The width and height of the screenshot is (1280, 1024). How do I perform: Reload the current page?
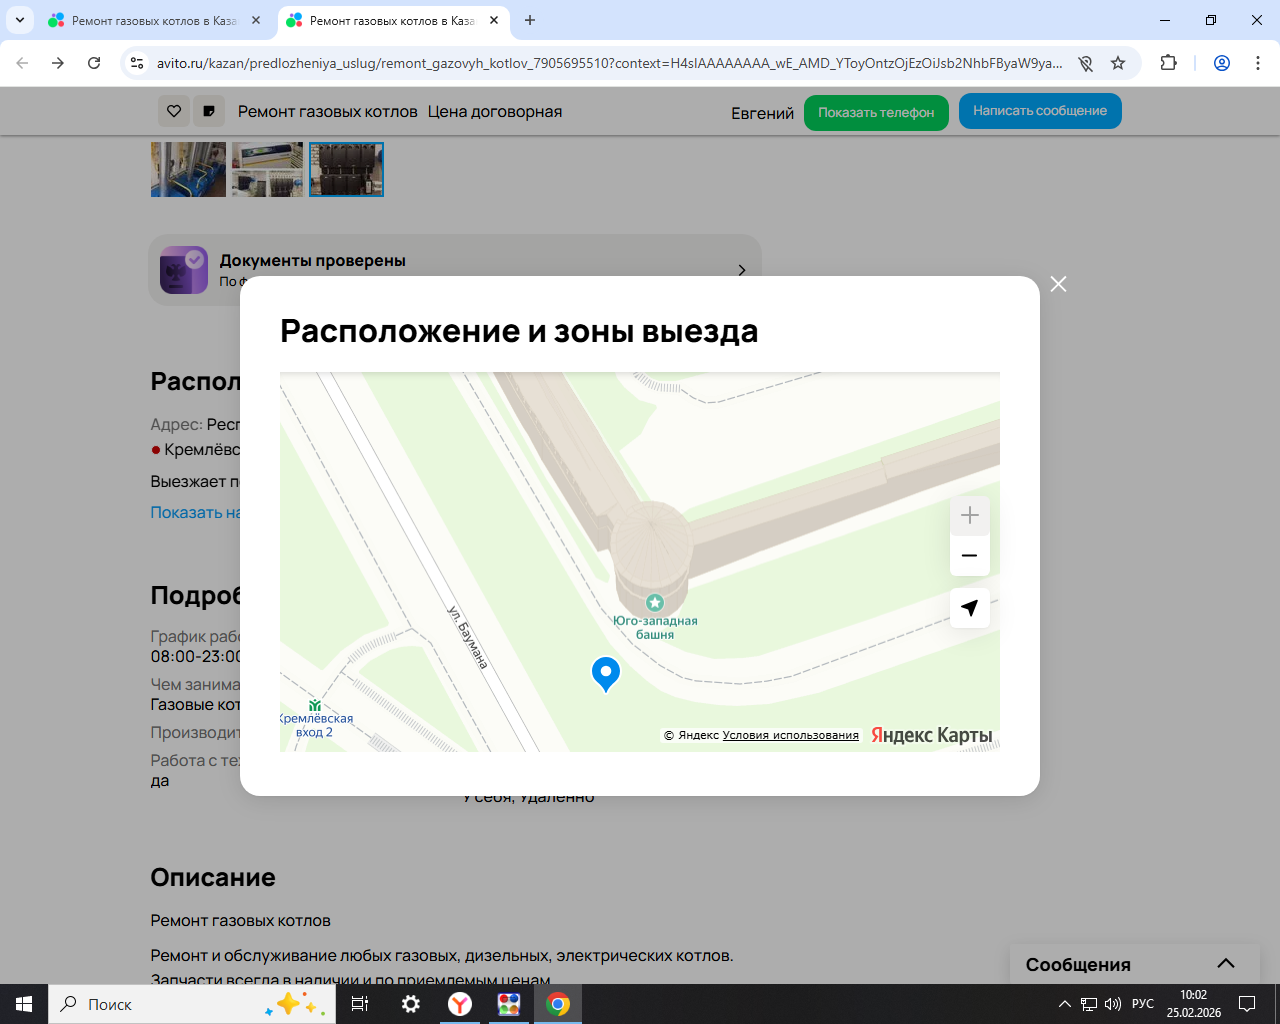click(94, 63)
